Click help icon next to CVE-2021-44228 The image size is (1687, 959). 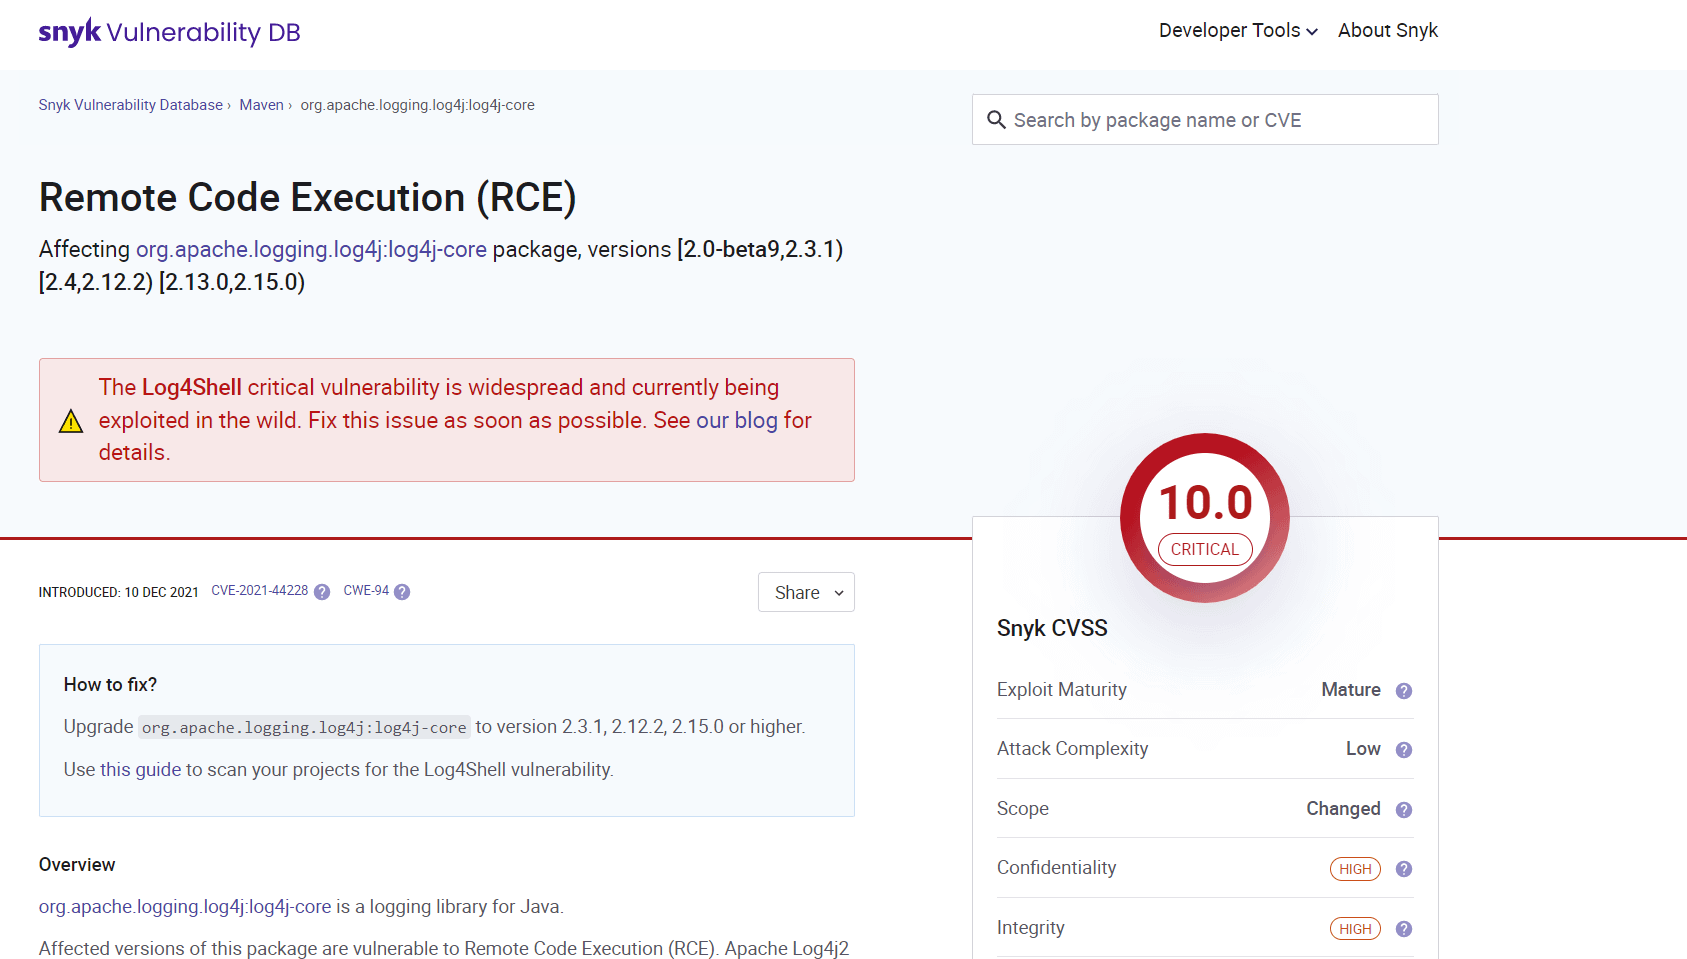(x=322, y=592)
